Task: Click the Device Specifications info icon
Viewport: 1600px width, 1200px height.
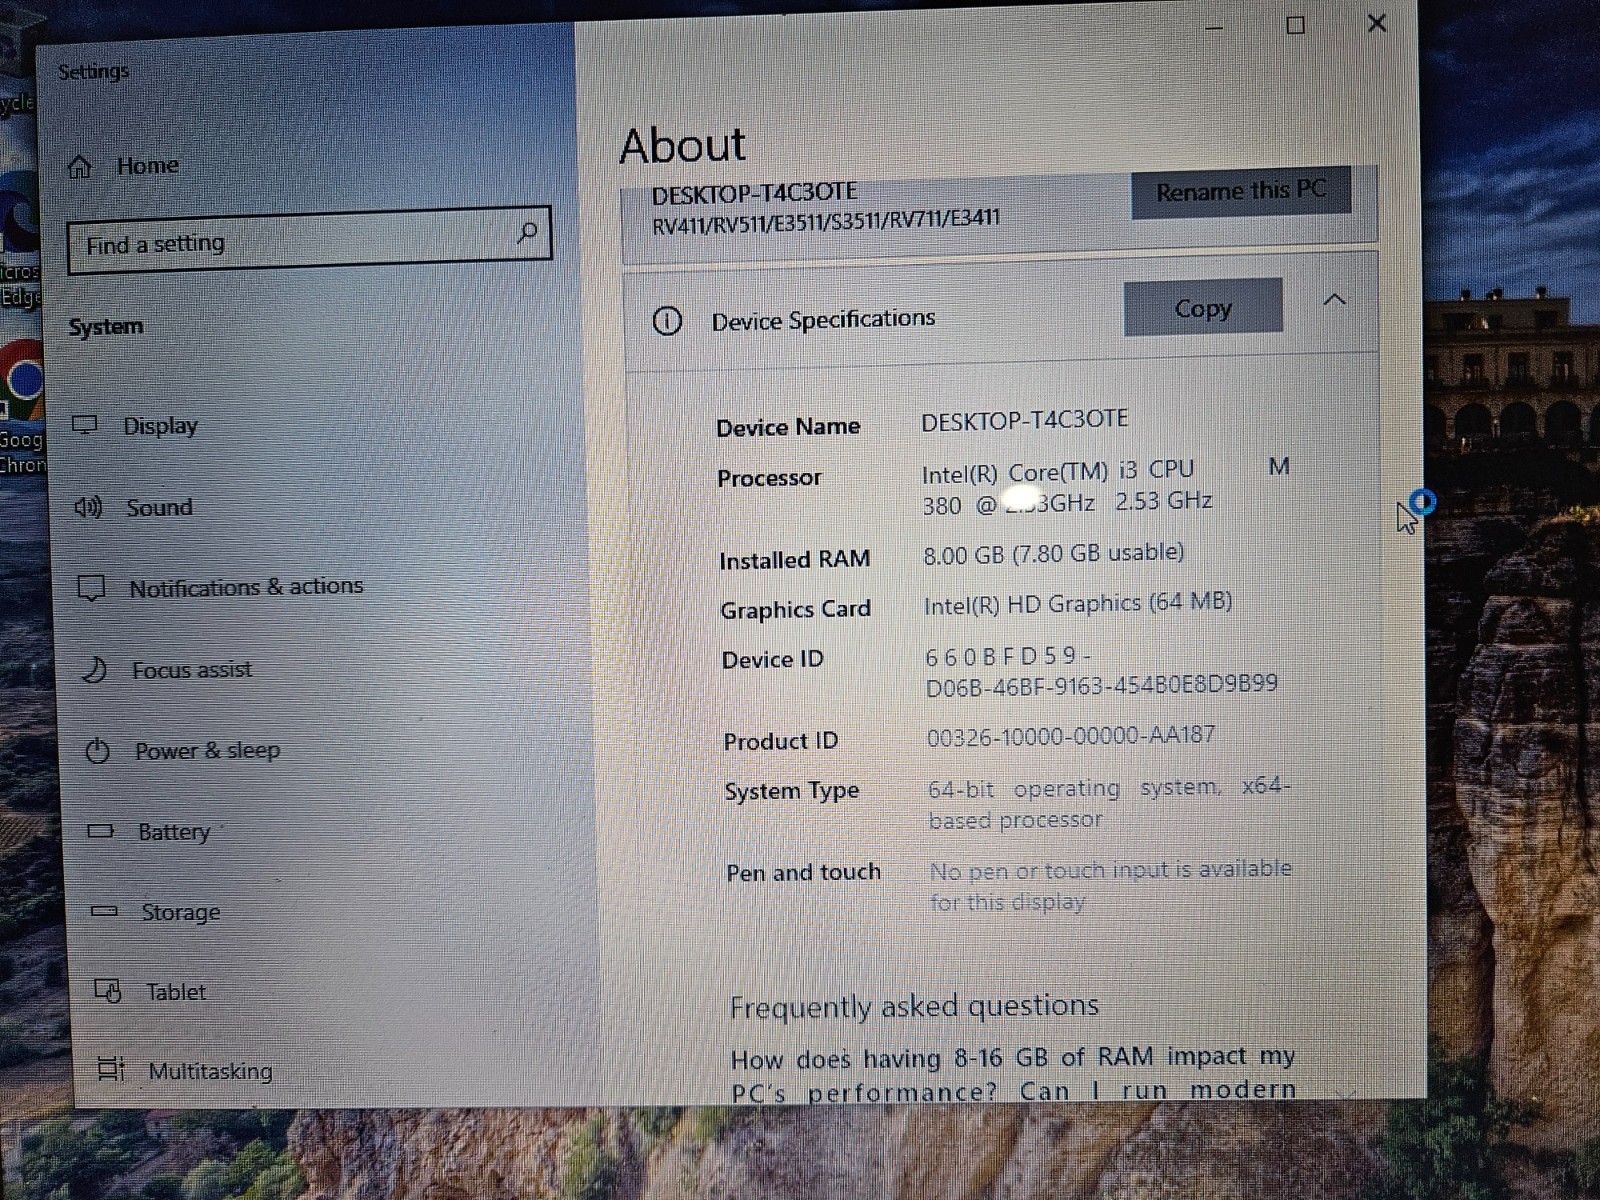Action: pyautogui.click(x=667, y=321)
